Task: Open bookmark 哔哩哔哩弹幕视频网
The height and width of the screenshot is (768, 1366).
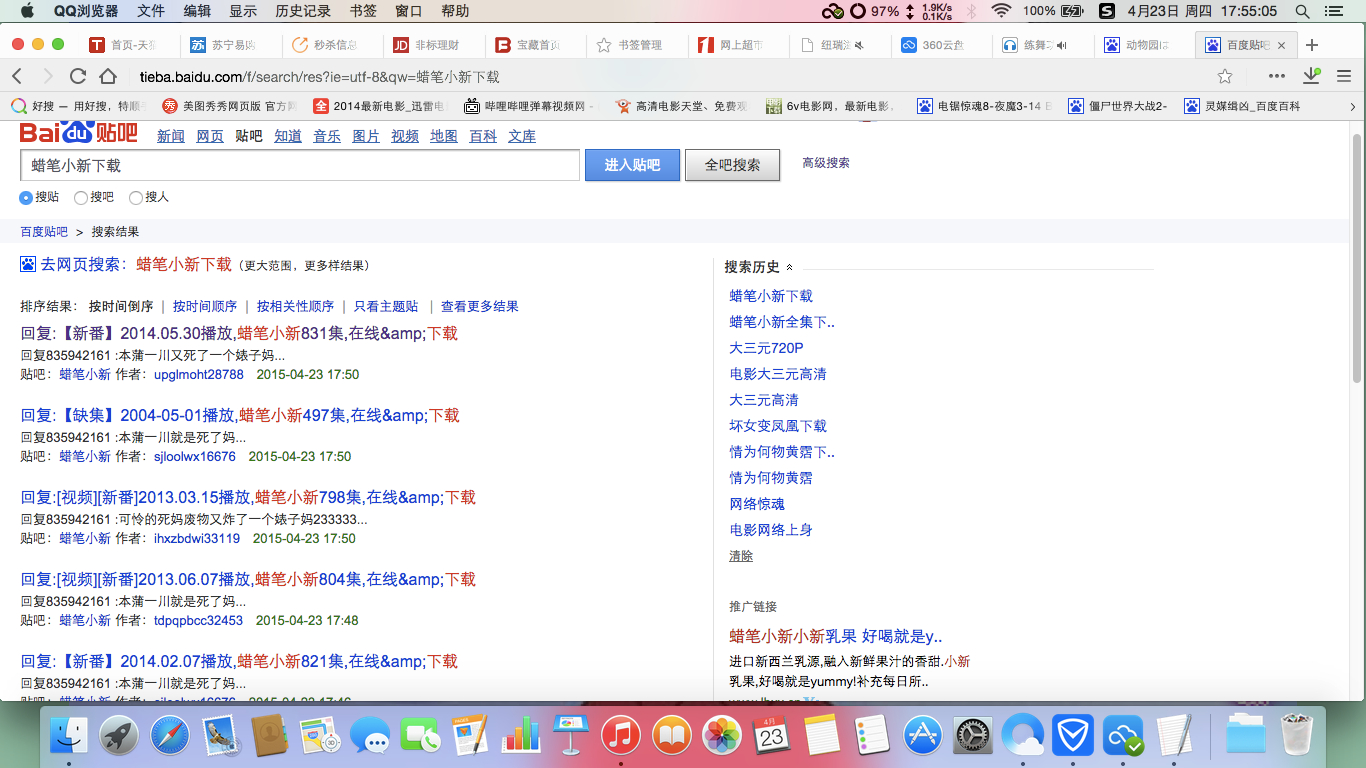Action: (529, 106)
